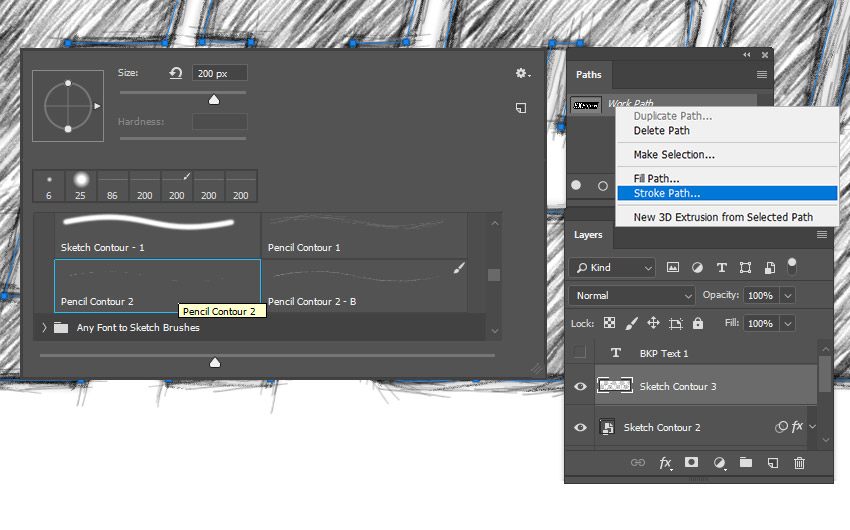Click the layer Fill value field
This screenshot has width=850, height=530.
click(x=761, y=324)
